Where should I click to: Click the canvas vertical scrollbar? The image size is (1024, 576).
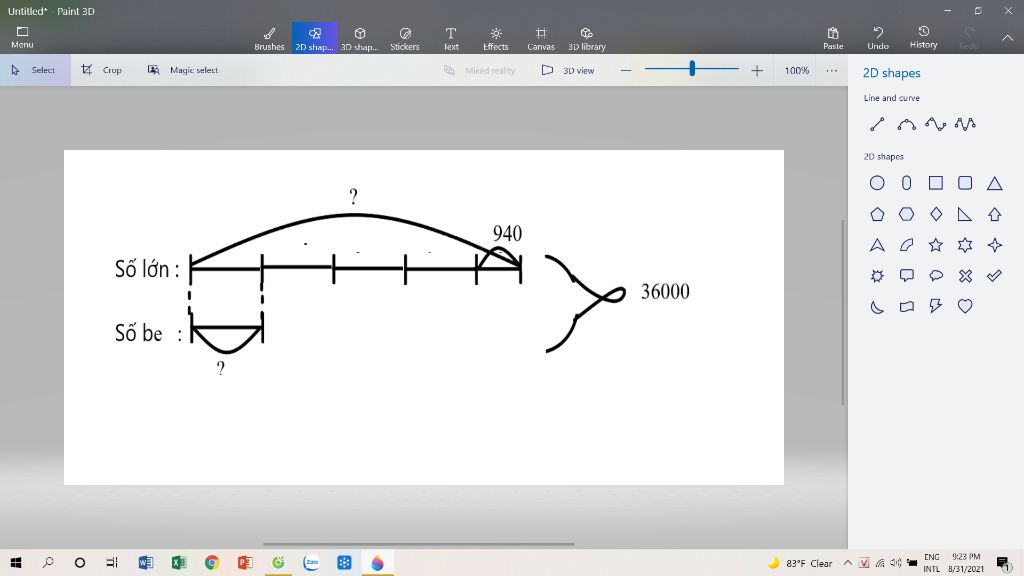842,312
